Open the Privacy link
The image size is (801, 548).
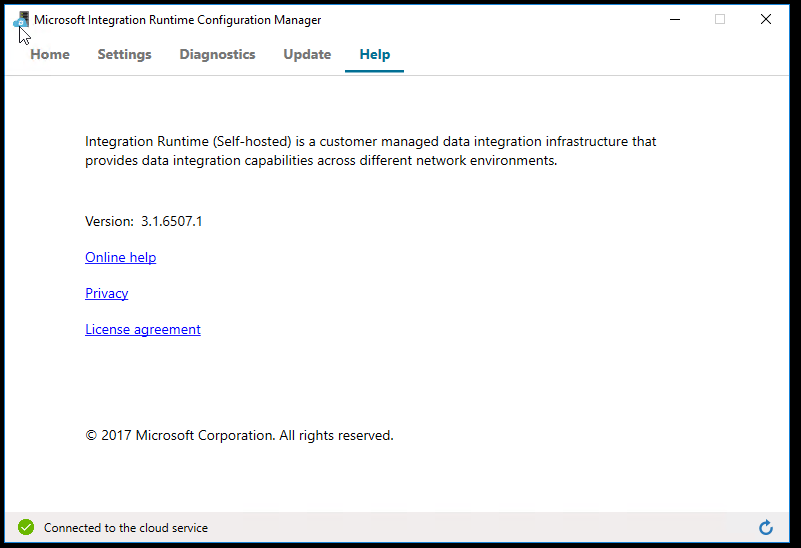pyautogui.click(x=106, y=293)
